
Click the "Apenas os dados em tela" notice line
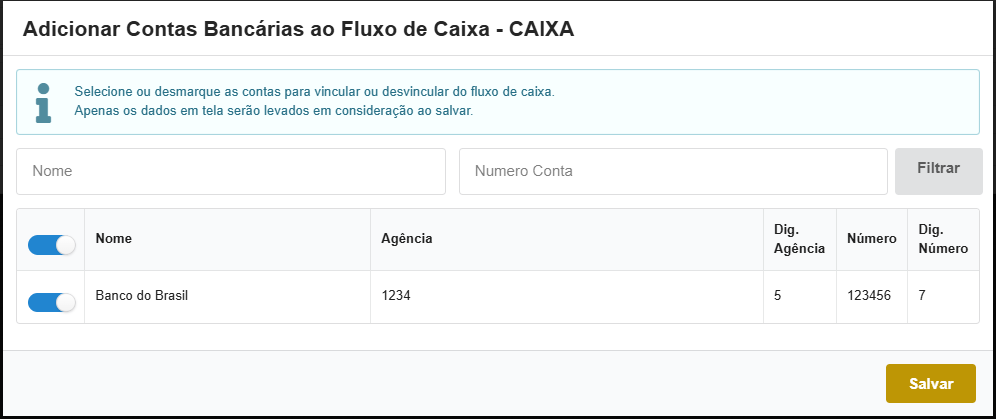pyautogui.click(x=273, y=111)
